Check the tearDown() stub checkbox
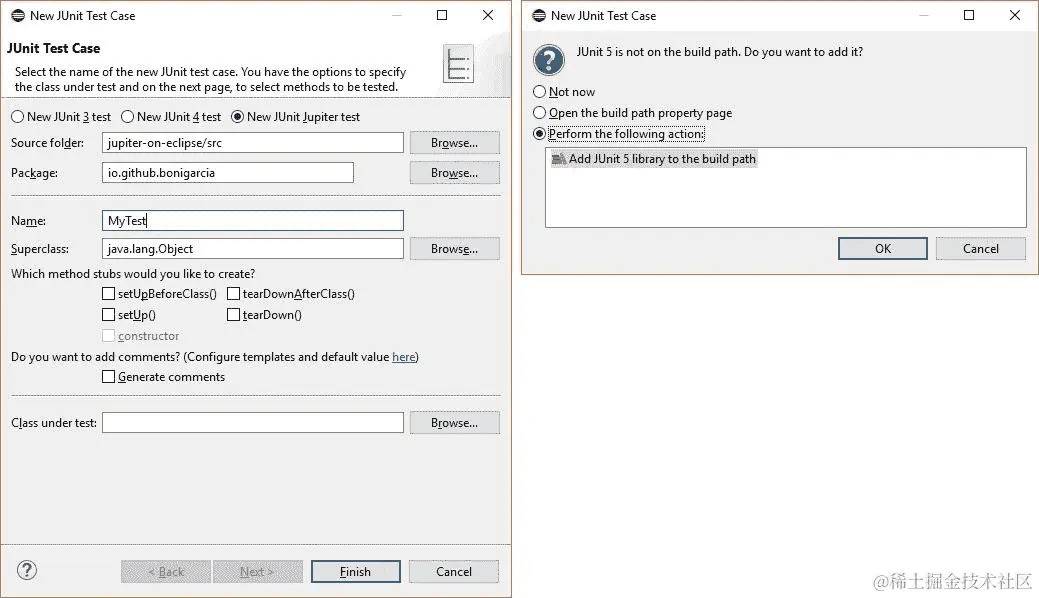The width and height of the screenshot is (1039, 598). click(233, 315)
